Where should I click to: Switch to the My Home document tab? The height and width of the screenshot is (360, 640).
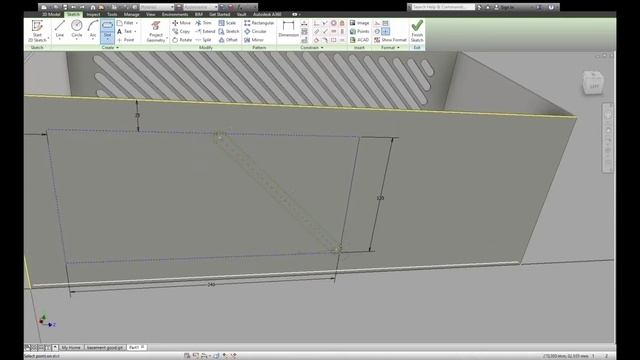[71, 348]
